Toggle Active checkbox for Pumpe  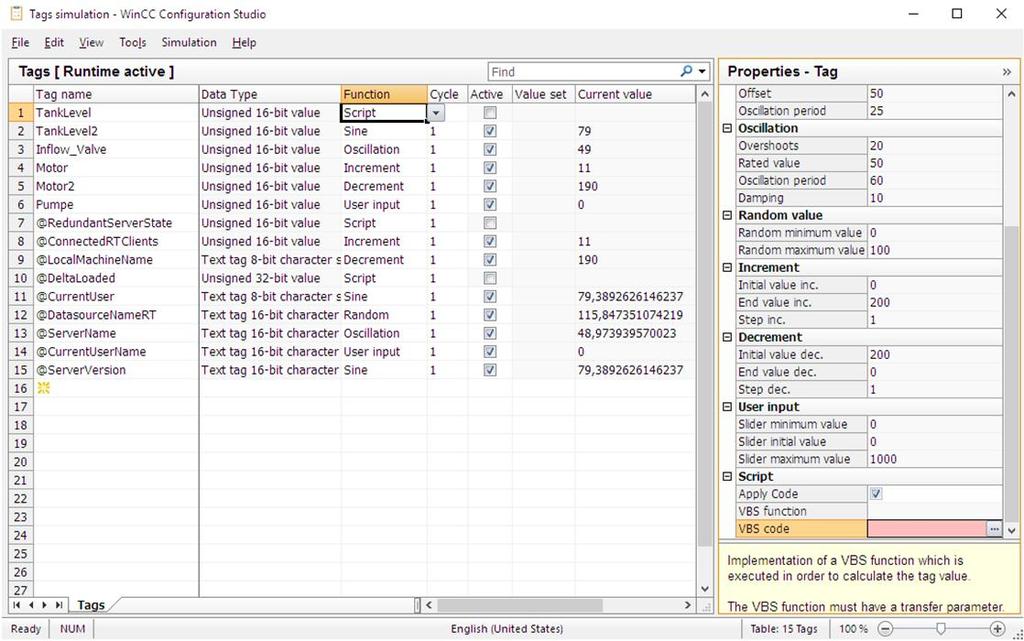[490, 204]
